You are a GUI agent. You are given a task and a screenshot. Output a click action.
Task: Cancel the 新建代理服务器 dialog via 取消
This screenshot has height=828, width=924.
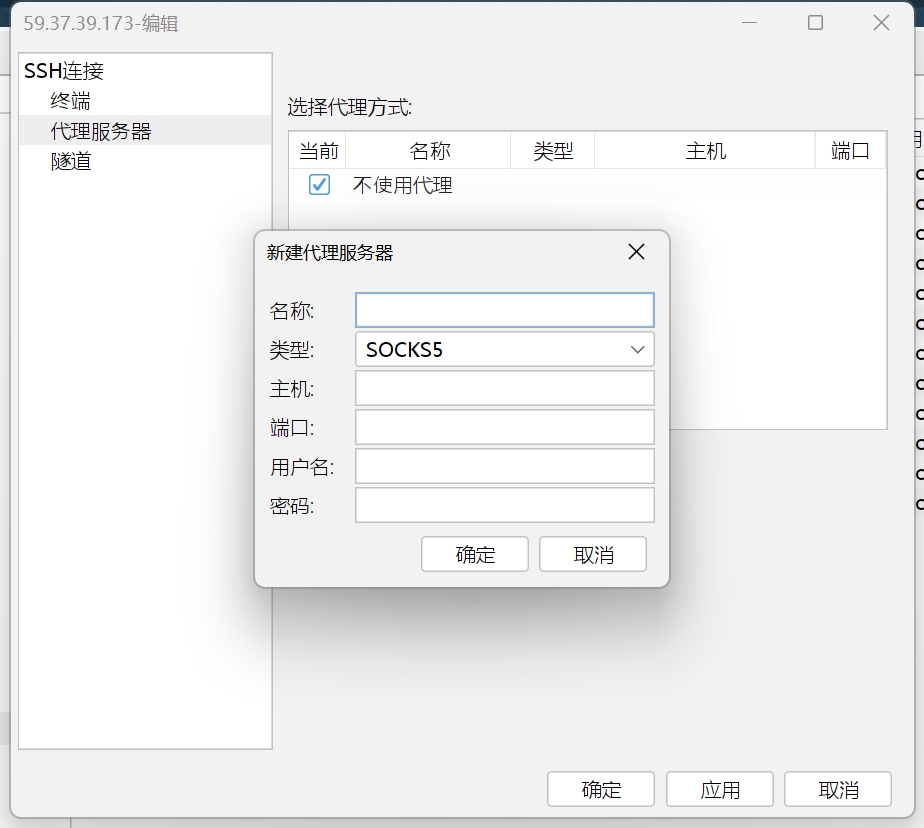[x=590, y=553]
